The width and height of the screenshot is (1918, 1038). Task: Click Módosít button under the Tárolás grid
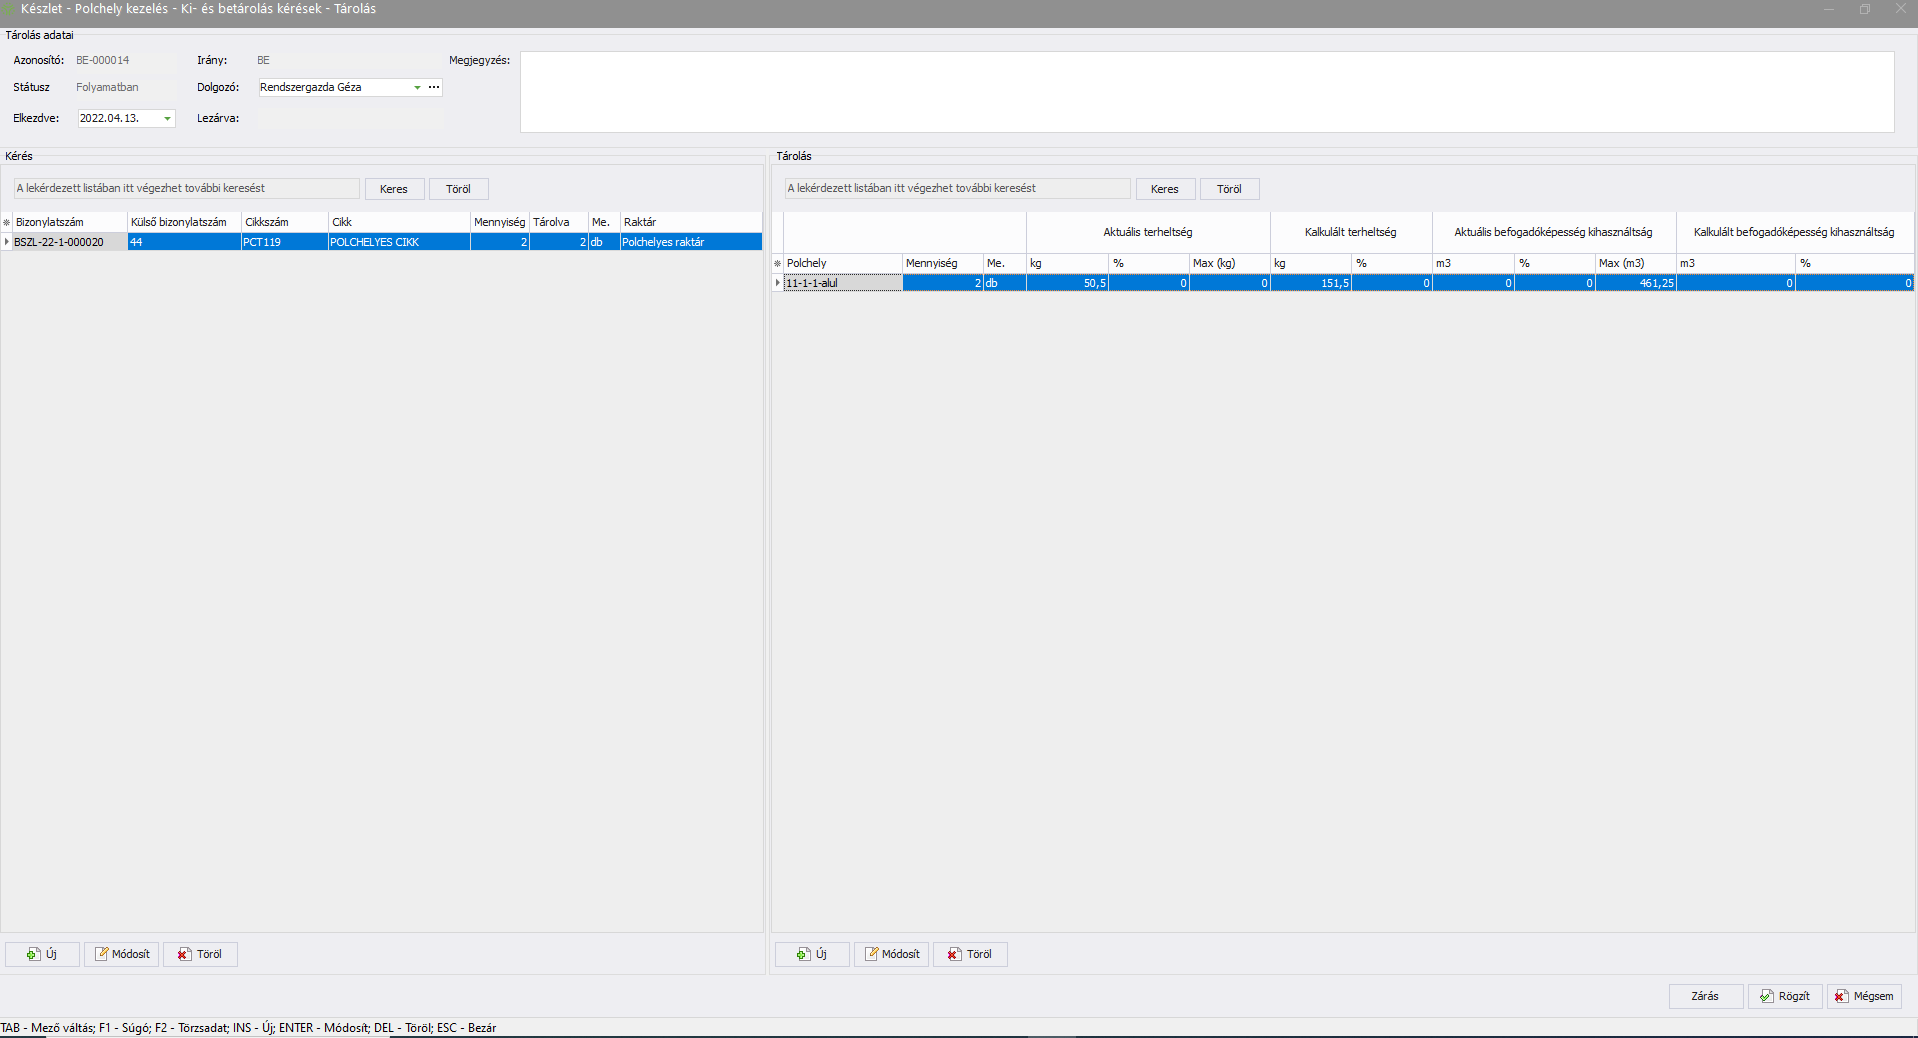click(892, 954)
